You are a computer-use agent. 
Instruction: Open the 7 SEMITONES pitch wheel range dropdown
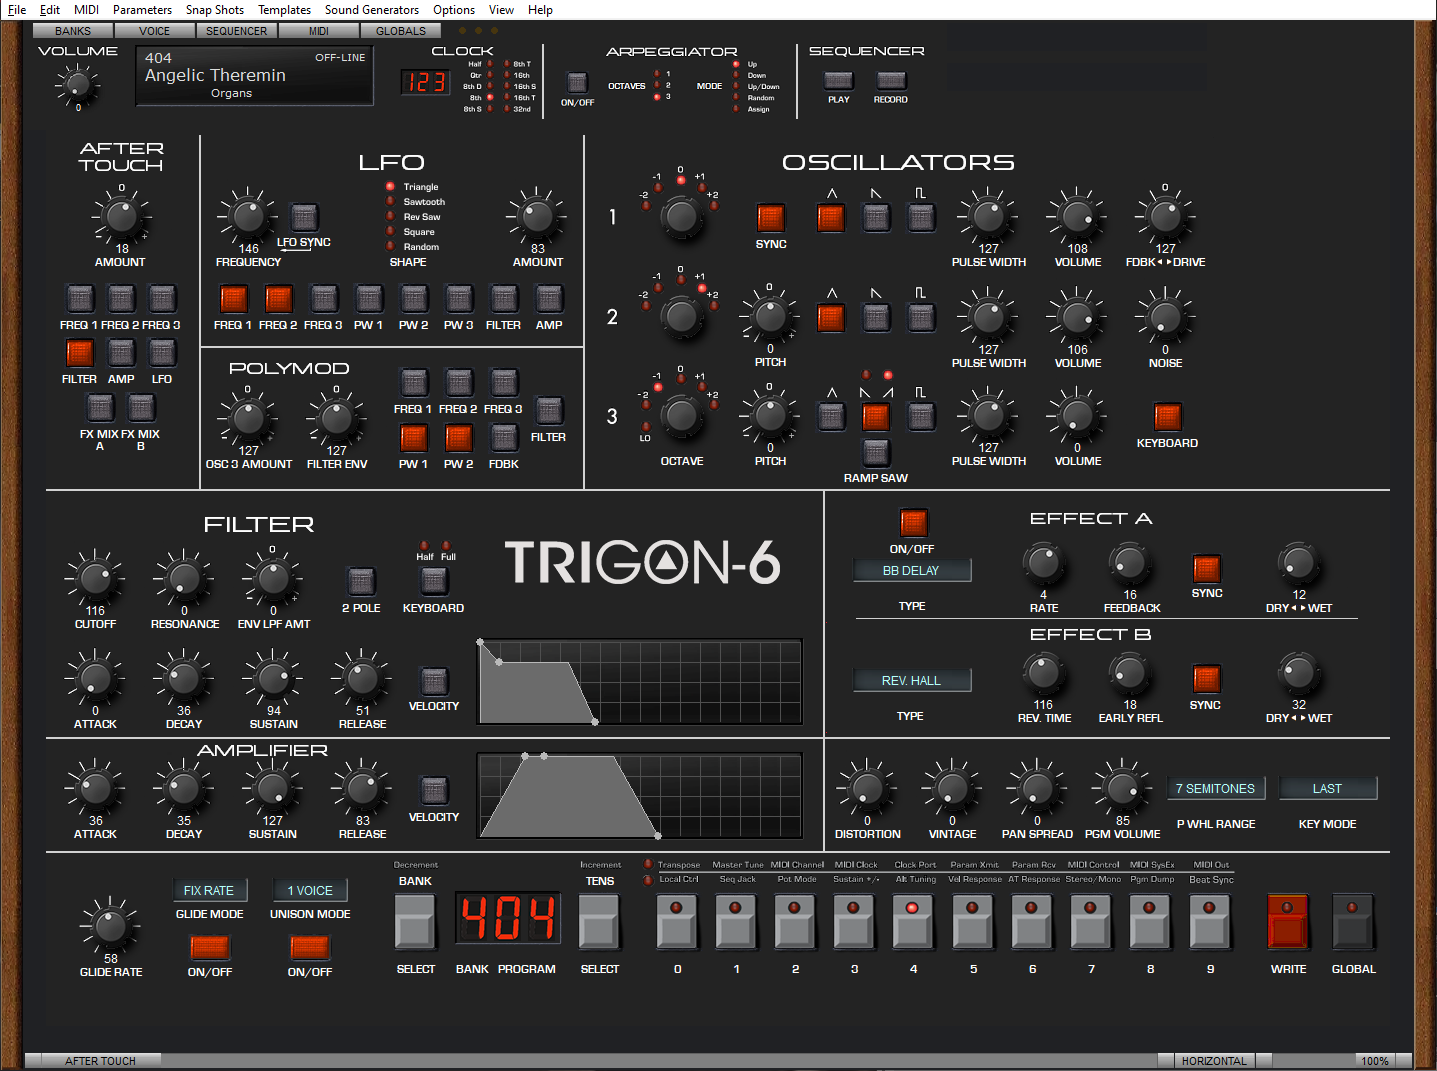click(x=1215, y=789)
